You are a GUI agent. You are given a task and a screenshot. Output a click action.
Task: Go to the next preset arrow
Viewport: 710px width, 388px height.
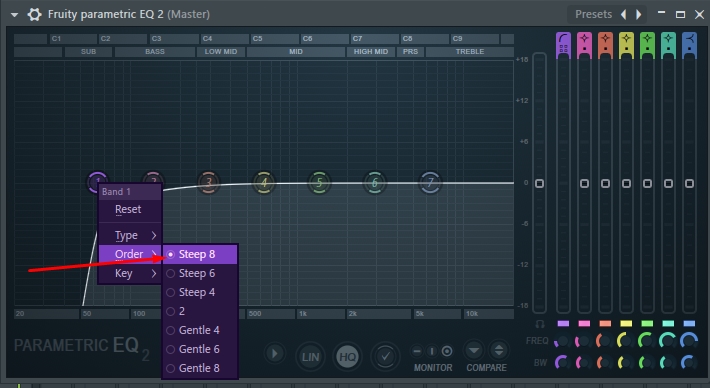pyautogui.click(x=638, y=14)
